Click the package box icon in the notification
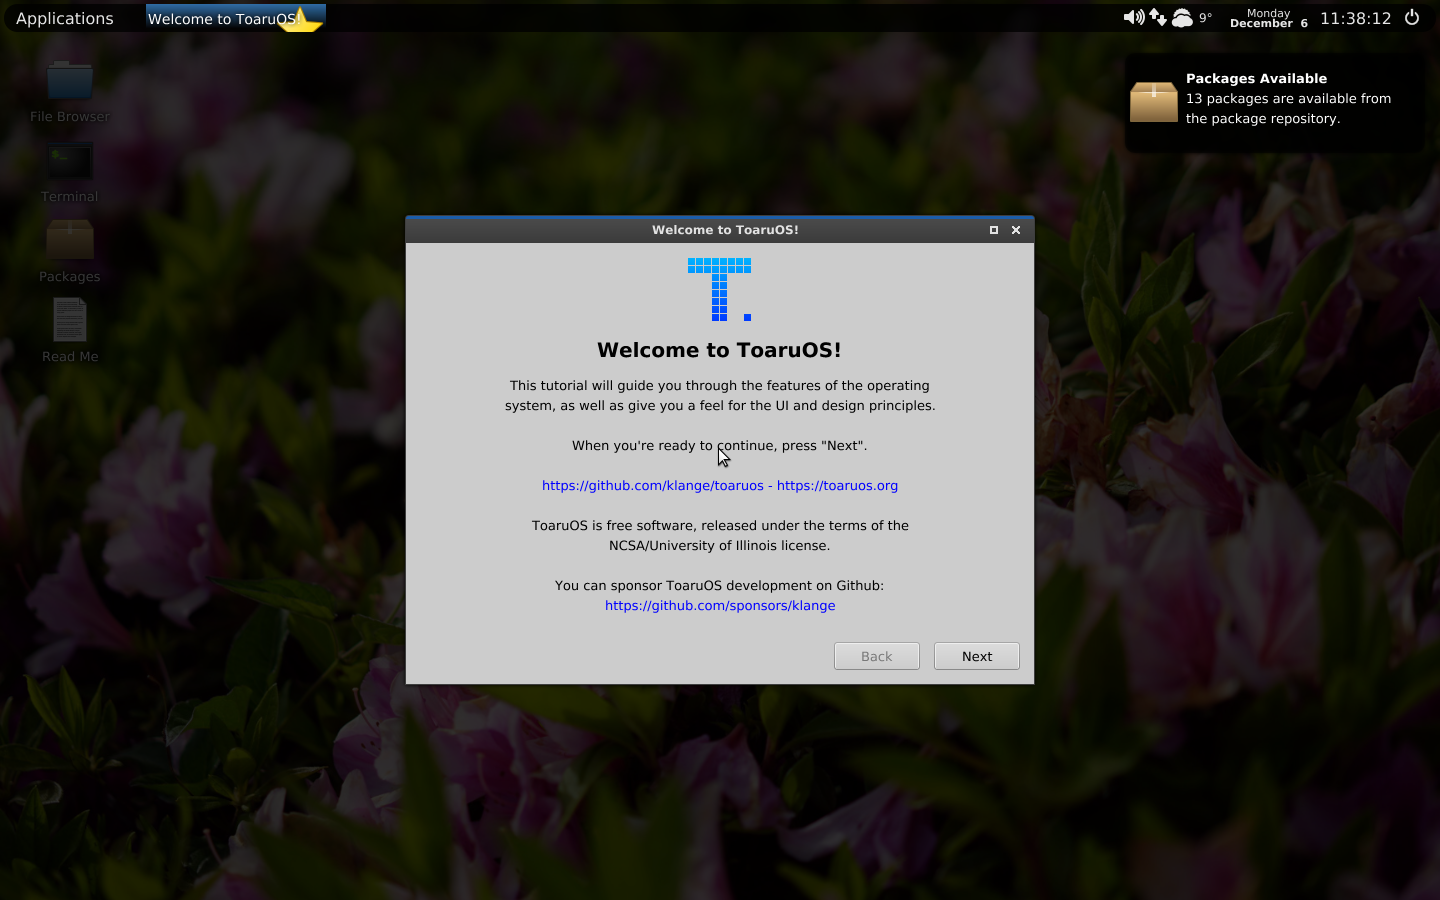Viewport: 1440px width, 900px height. pos(1153,101)
